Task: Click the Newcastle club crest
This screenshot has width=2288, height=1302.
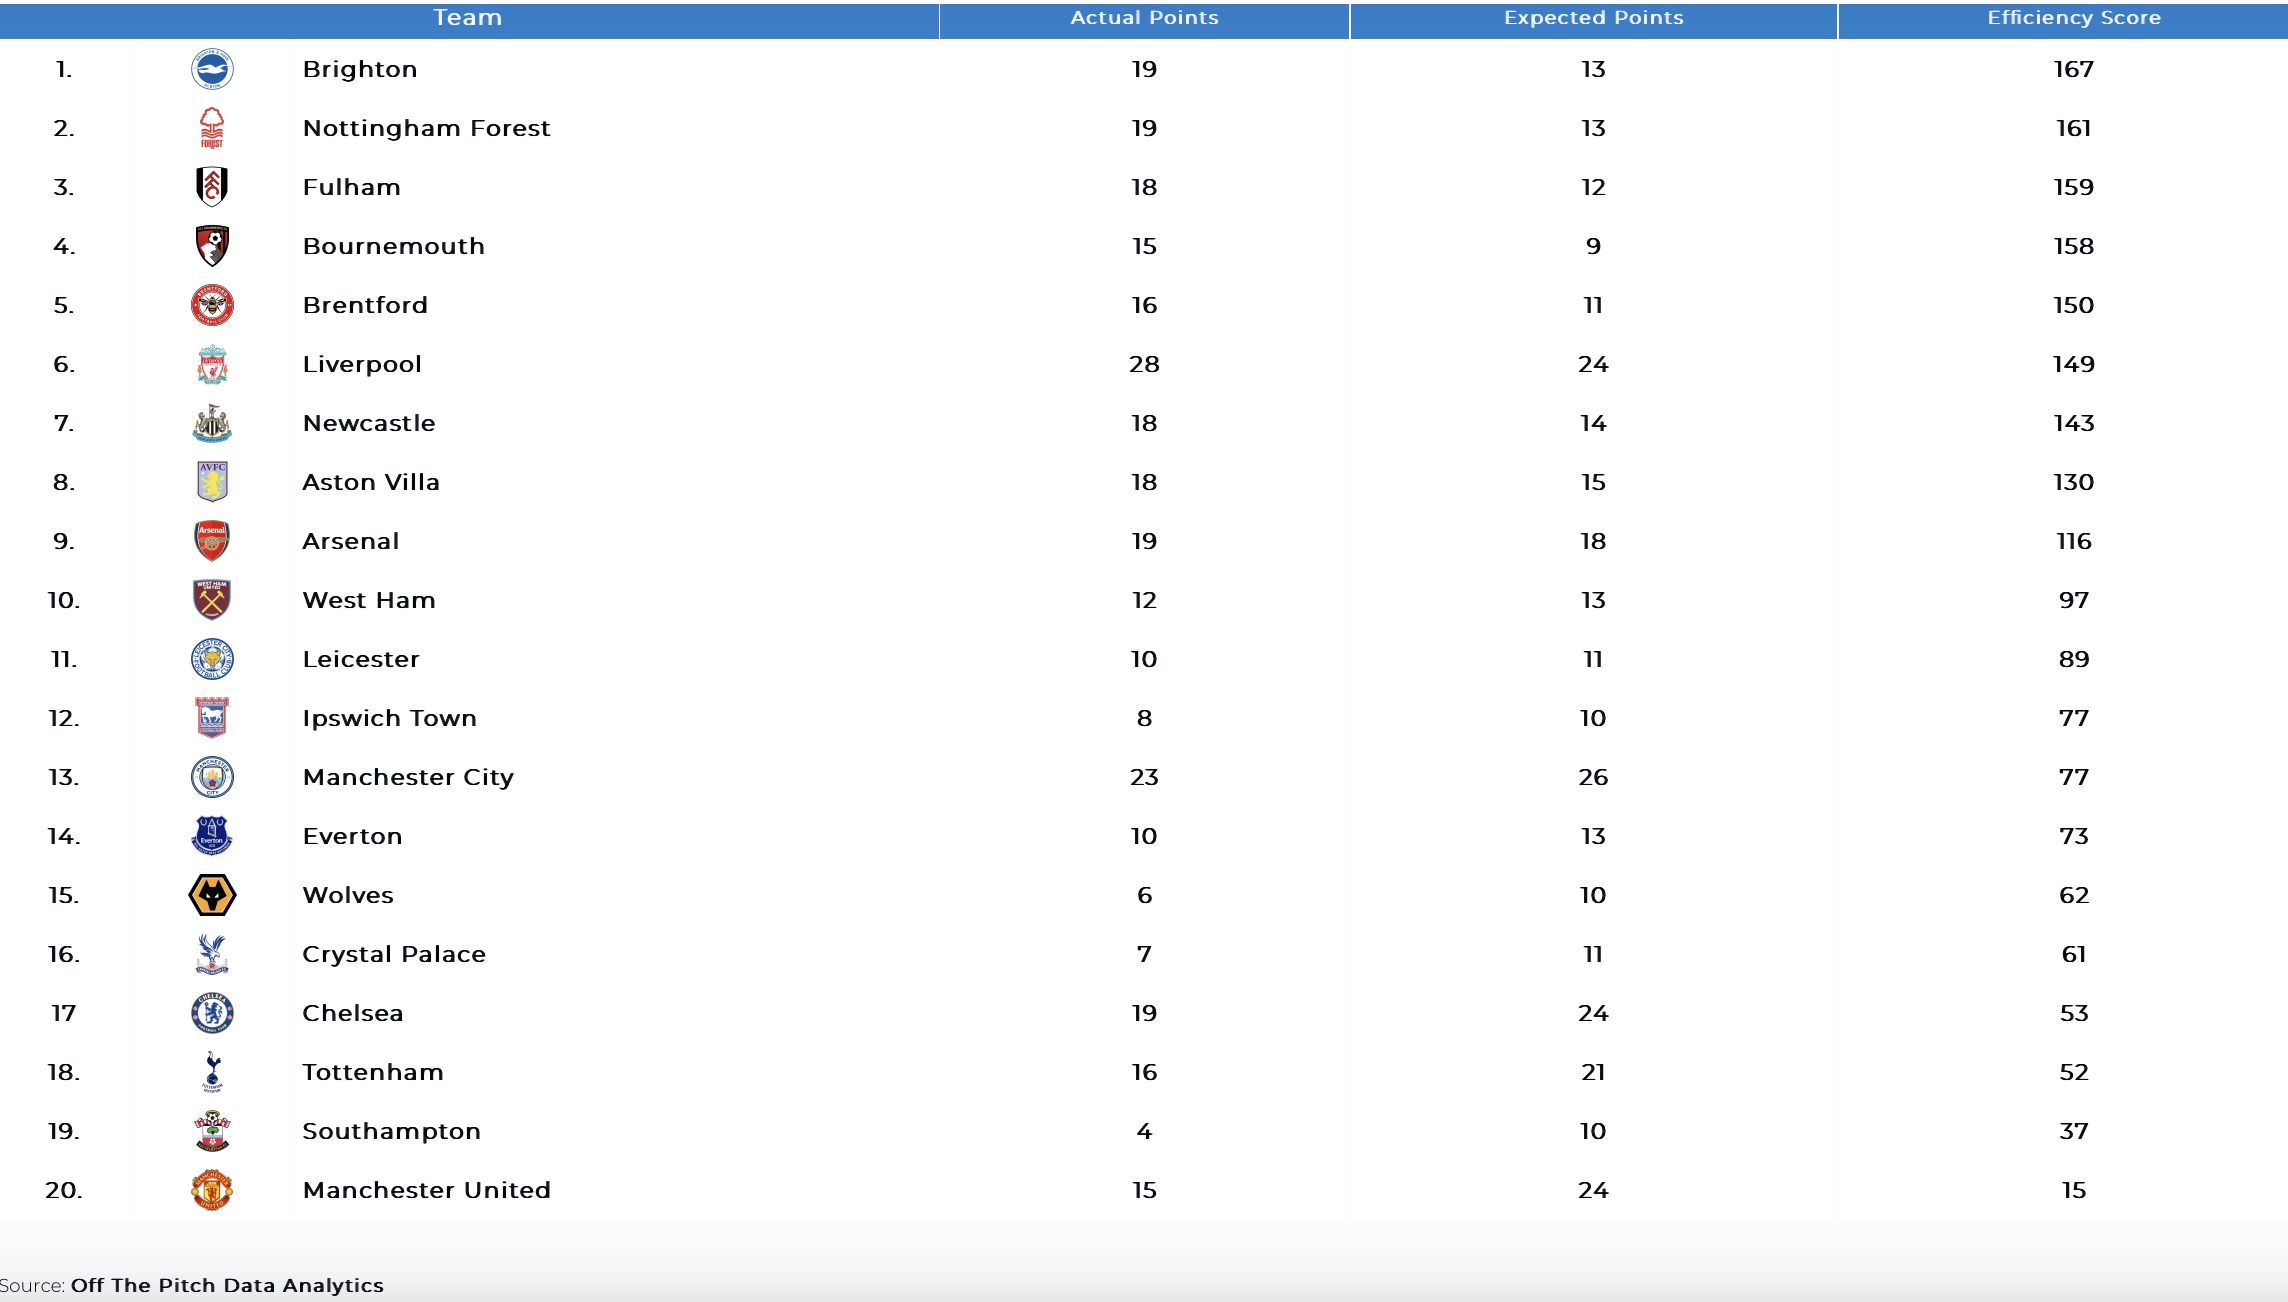Action: [212, 423]
